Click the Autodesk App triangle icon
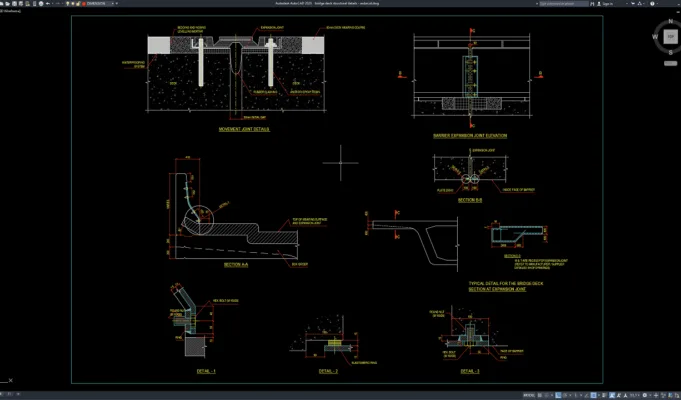The image size is (681, 400). tap(639, 3)
